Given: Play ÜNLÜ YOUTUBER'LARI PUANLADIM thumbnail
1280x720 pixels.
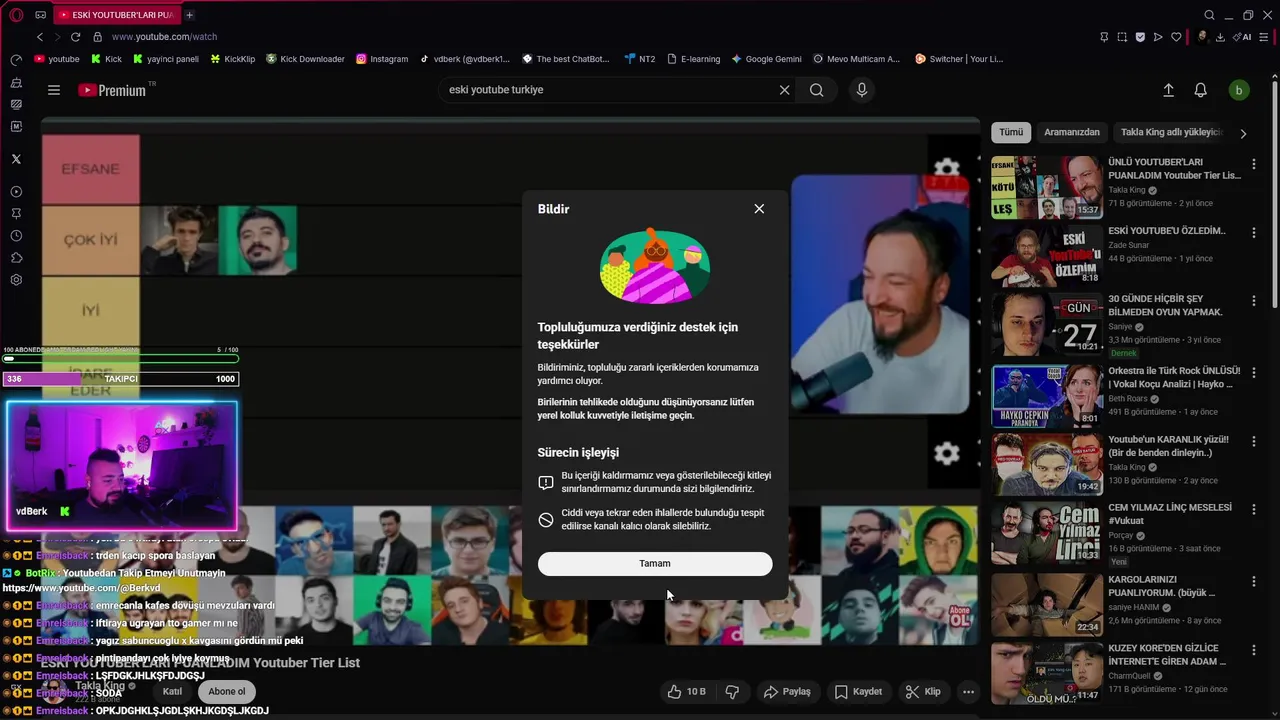Looking at the screenshot, I should tap(1047, 187).
